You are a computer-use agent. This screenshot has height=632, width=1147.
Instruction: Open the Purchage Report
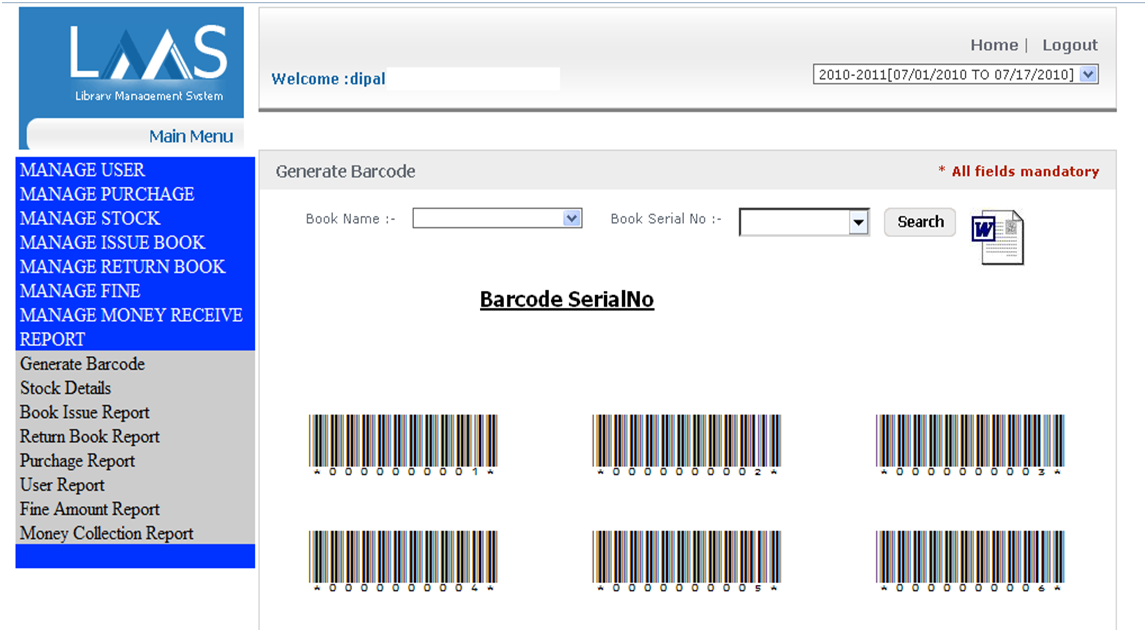click(77, 460)
